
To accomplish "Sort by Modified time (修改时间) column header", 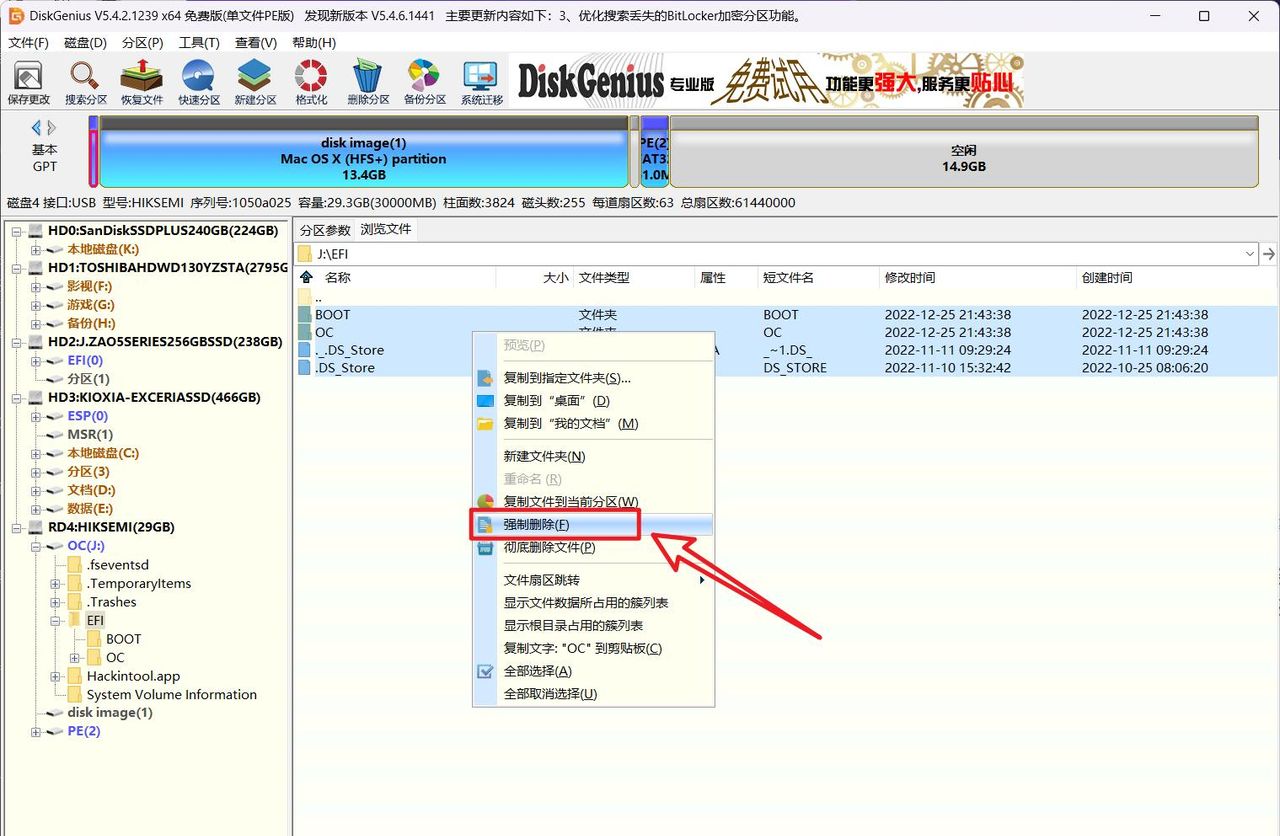I will [x=978, y=277].
